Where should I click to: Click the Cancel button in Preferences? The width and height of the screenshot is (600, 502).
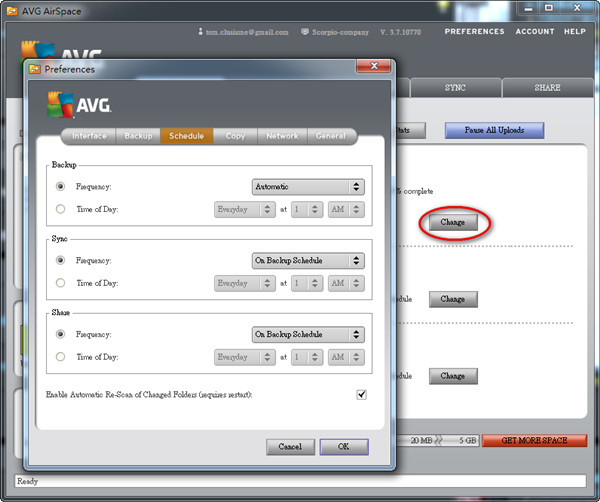pyautogui.click(x=290, y=447)
